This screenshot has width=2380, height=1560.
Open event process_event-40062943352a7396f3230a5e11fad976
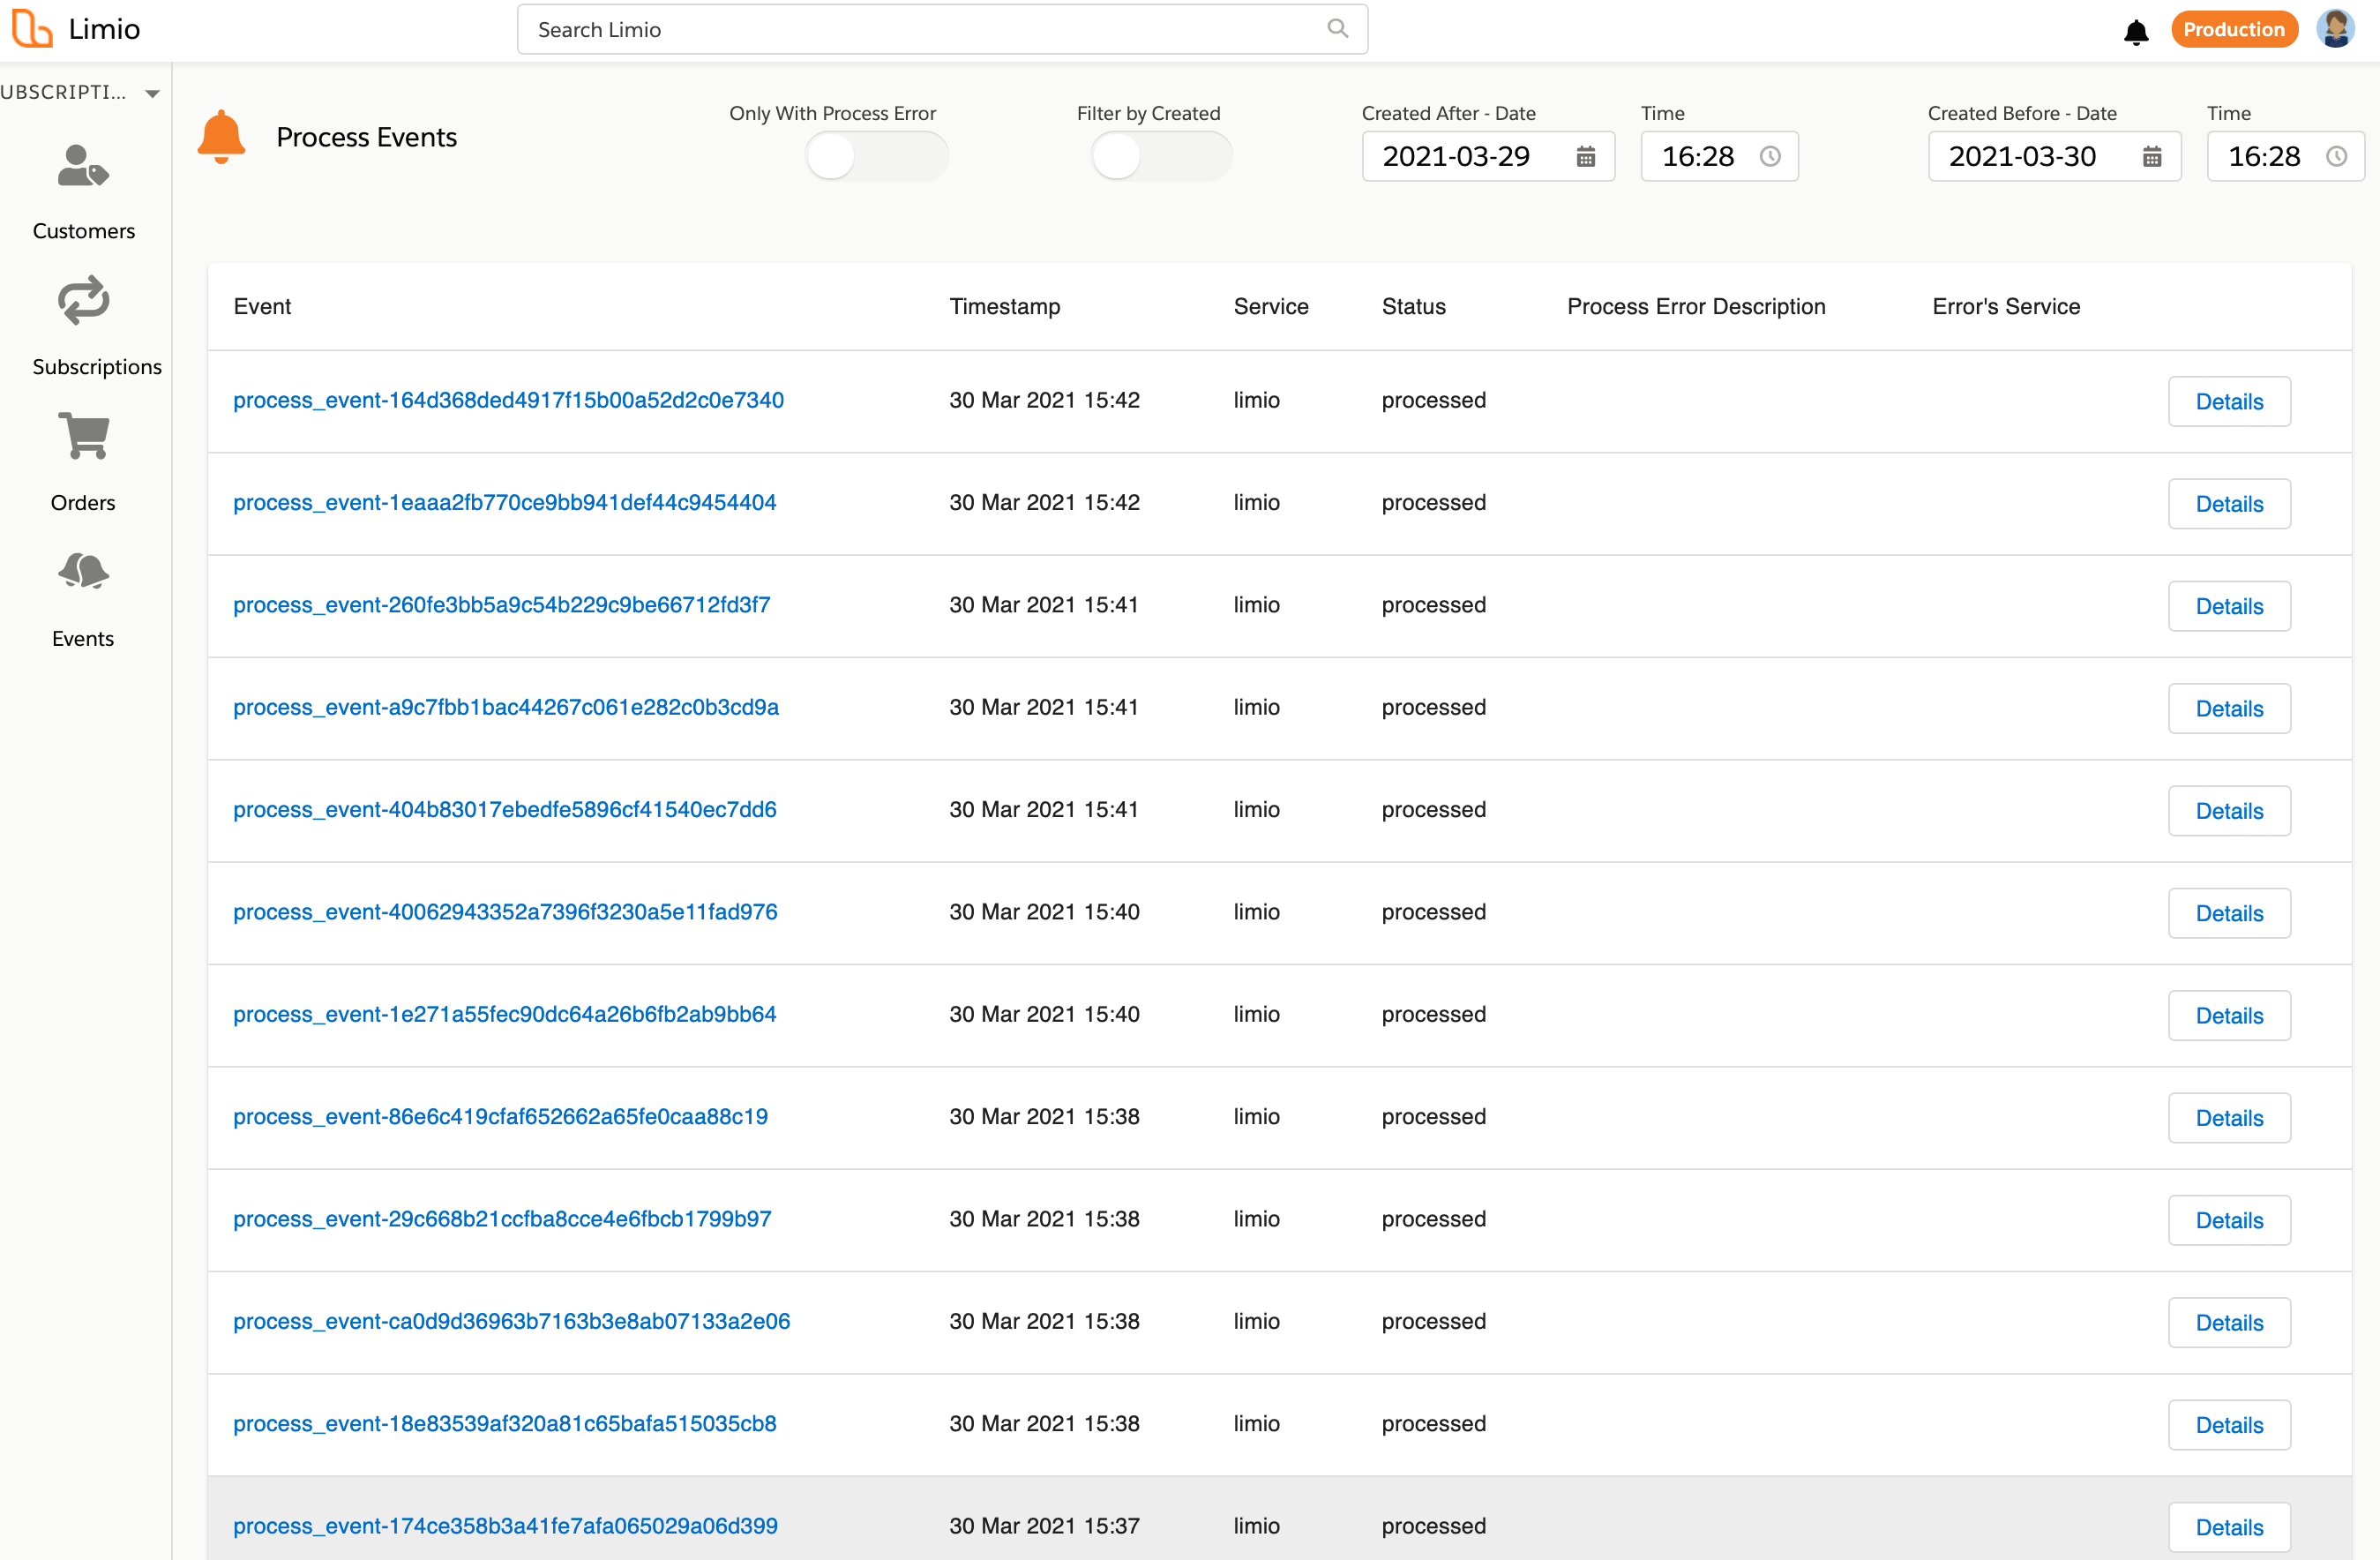pos(505,912)
